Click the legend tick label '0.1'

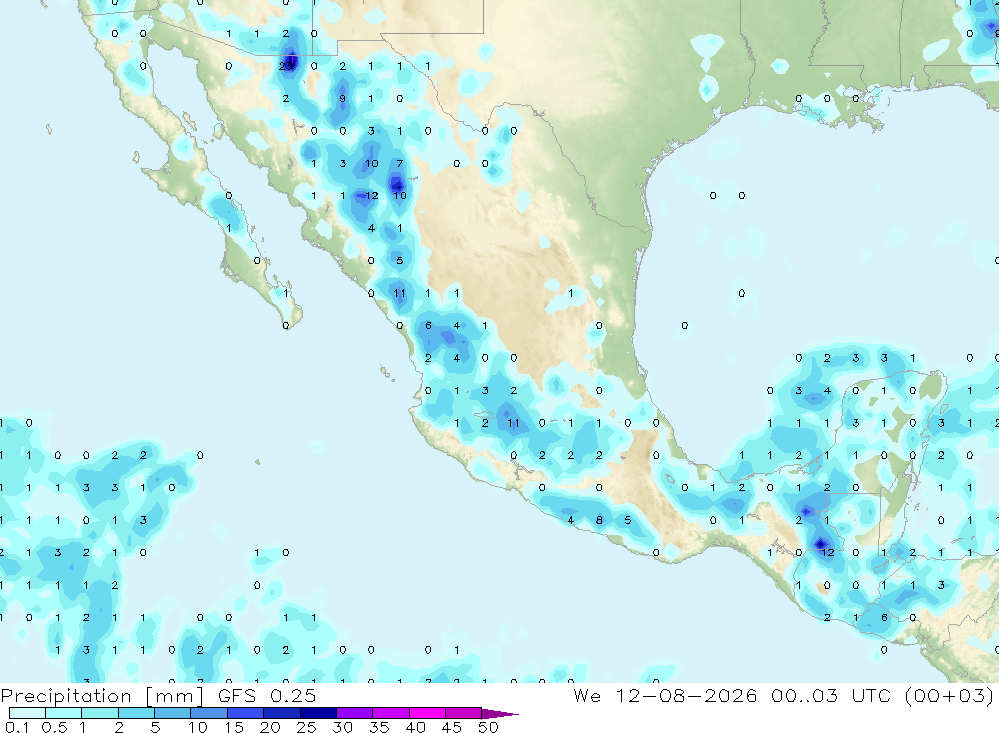pyautogui.click(x=17, y=727)
